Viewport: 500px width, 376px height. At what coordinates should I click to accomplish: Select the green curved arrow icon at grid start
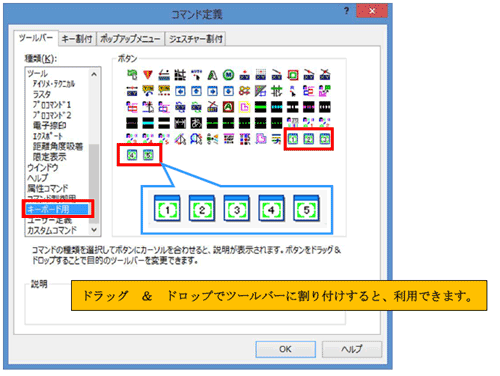[x=132, y=75]
